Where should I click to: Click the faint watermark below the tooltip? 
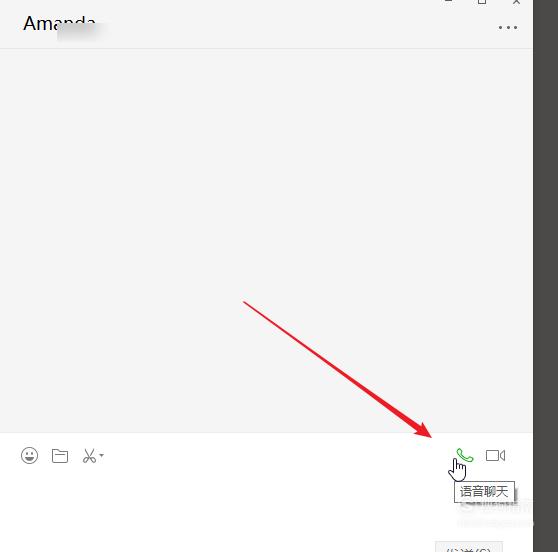(x=496, y=514)
